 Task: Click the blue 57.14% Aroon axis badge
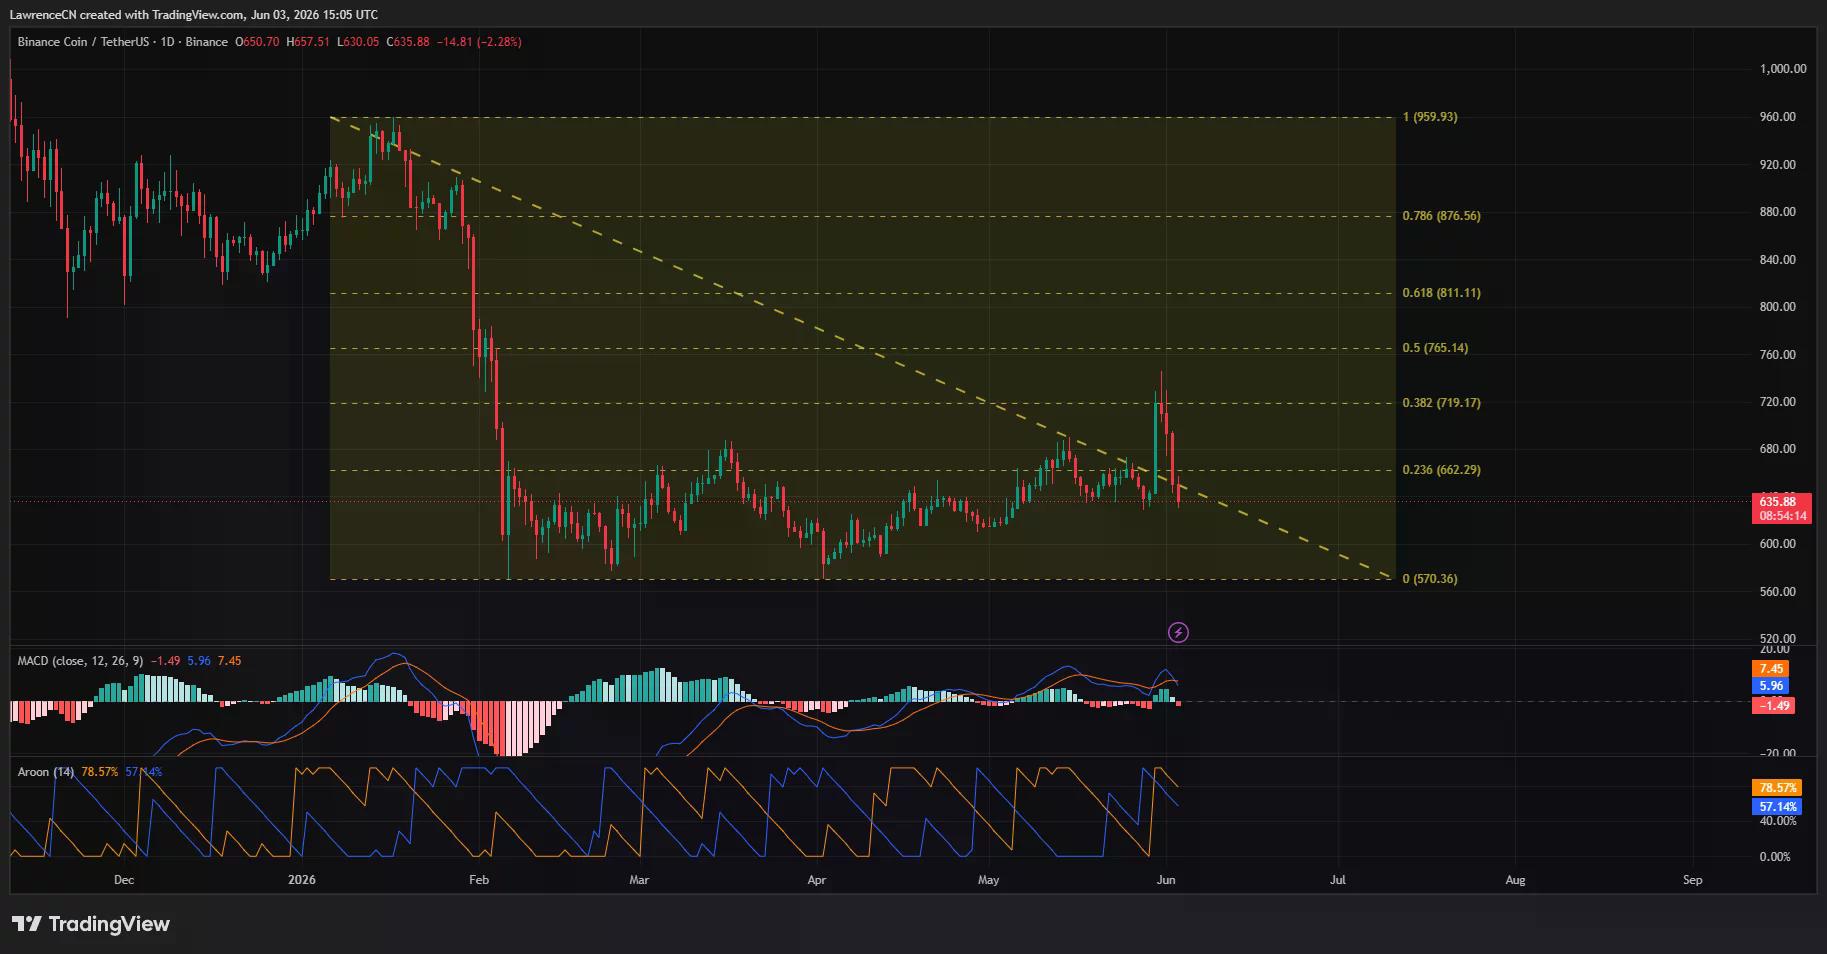[x=1777, y=806]
